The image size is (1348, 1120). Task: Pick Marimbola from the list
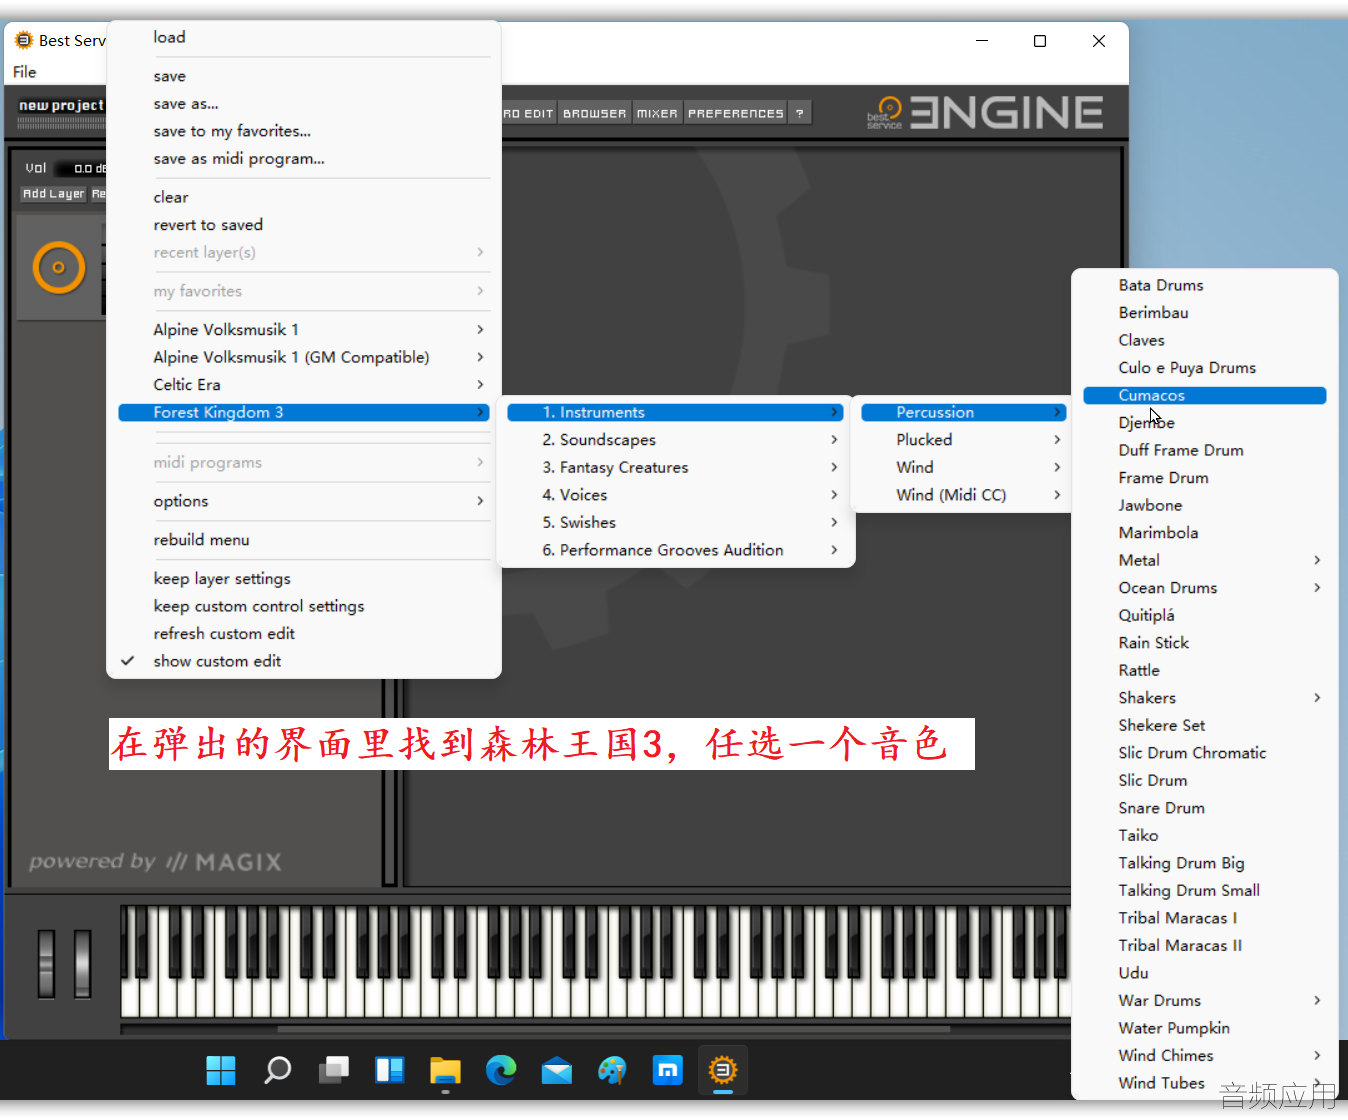coord(1205,533)
